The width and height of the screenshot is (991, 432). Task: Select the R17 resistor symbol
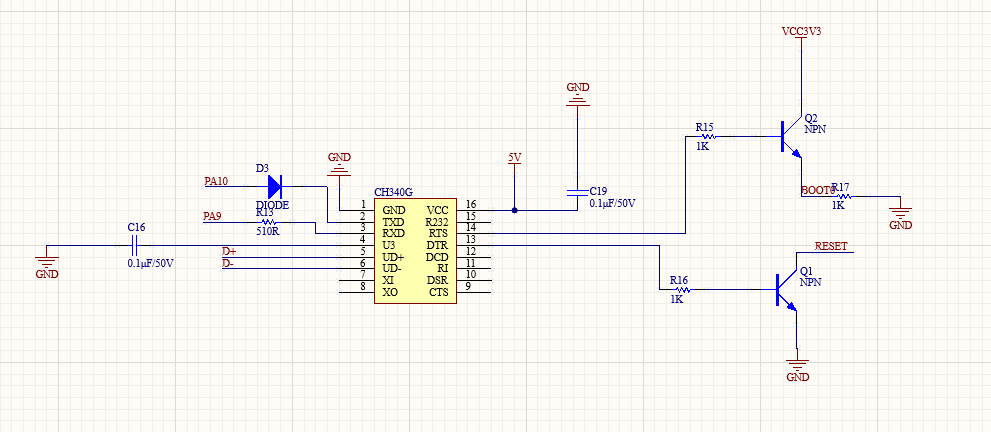click(842, 196)
